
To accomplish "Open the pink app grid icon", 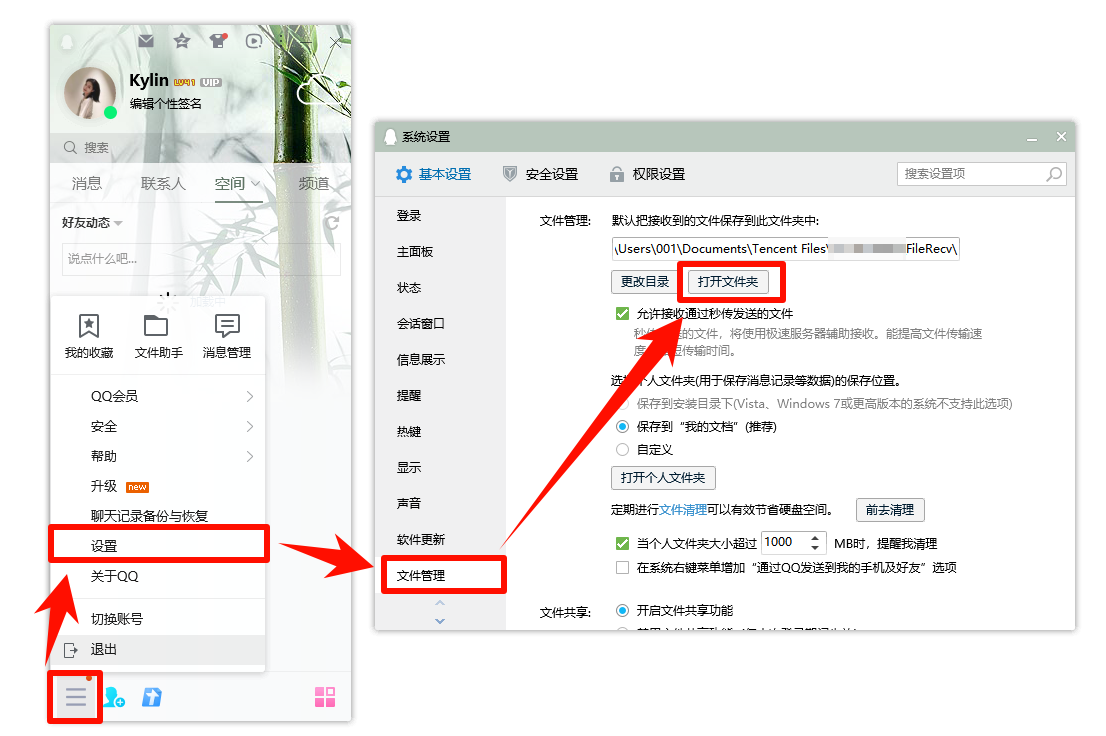I will tap(325, 697).
